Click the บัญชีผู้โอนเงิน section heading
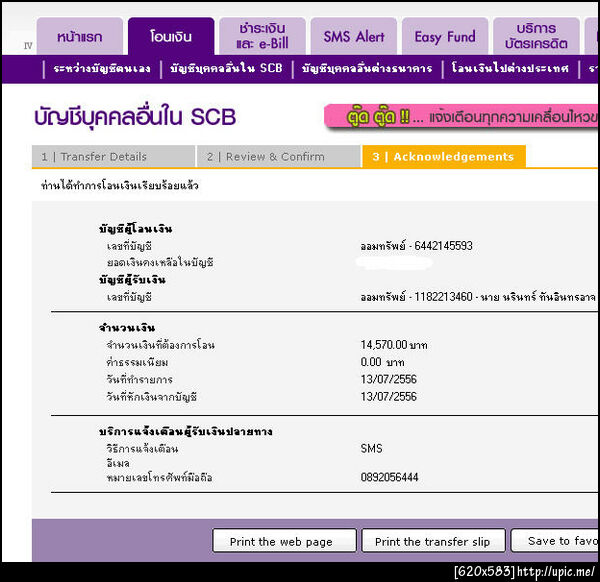 135,229
